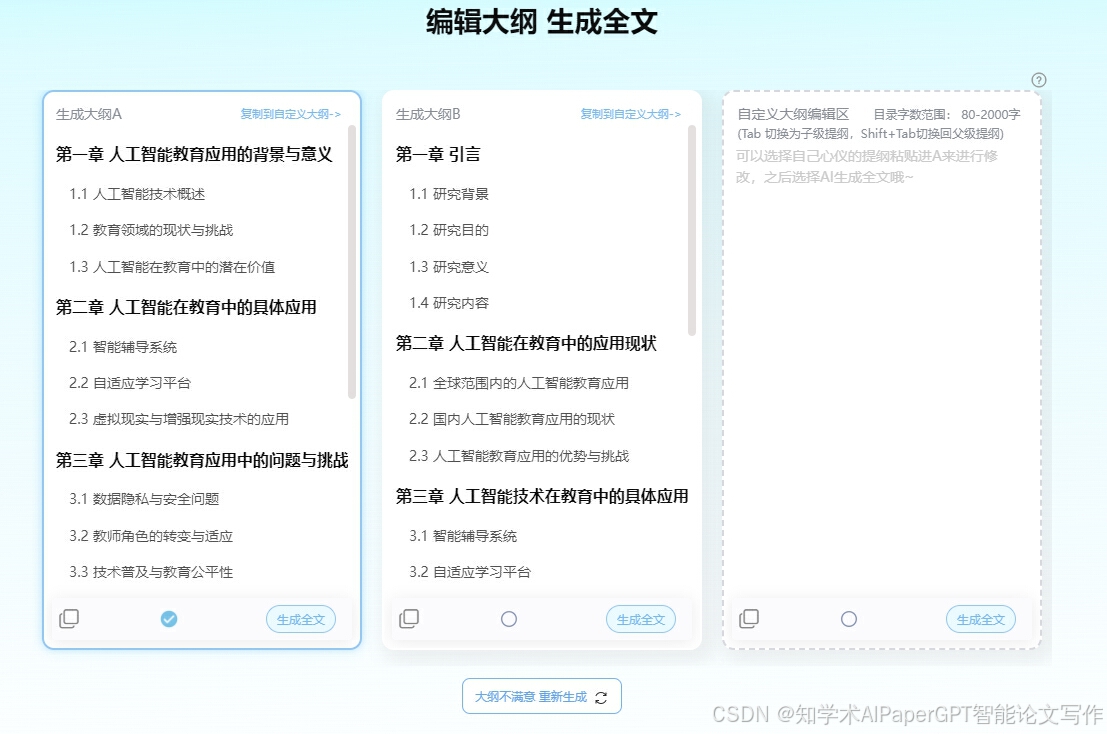Select item 3.2 自适应学习平台 in outline B

470,572
